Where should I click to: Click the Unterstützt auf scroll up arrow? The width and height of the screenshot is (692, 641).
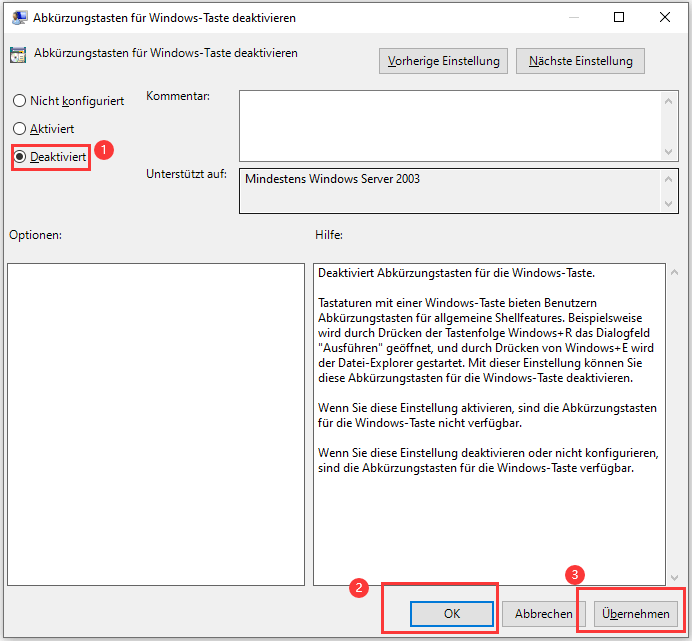tap(669, 179)
